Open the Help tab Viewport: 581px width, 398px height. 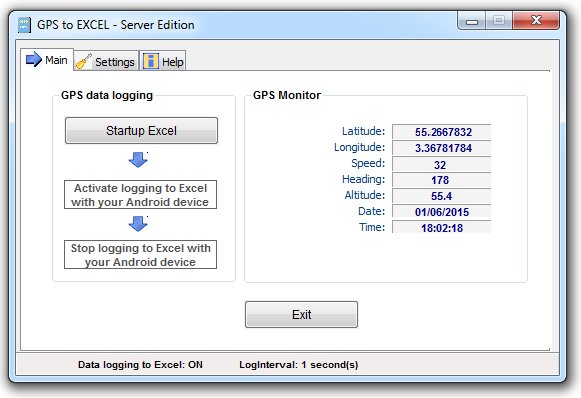tap(163, 61)
